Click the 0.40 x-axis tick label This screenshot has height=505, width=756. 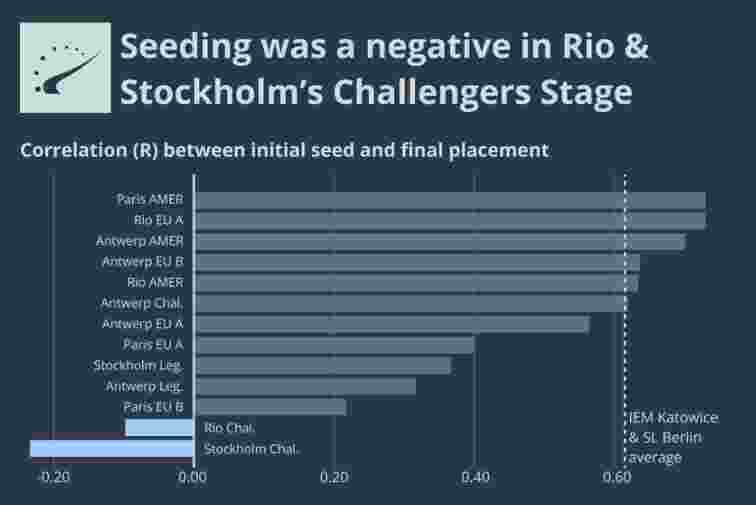(x=475, y=477)
